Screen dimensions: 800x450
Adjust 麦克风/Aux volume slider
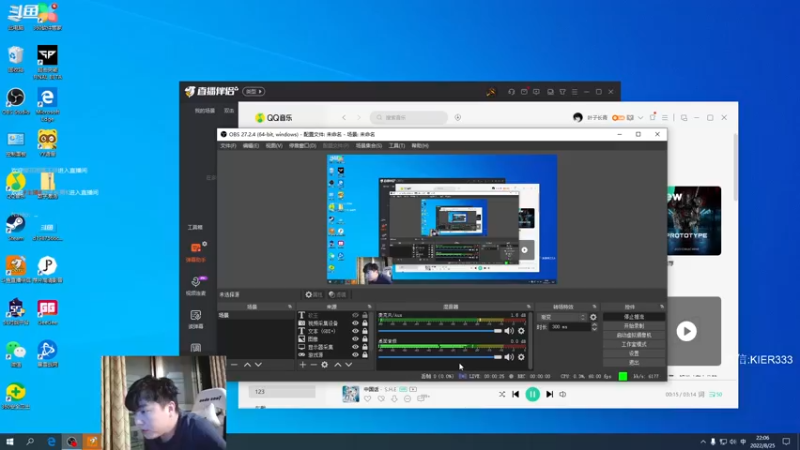pos(440,331)
